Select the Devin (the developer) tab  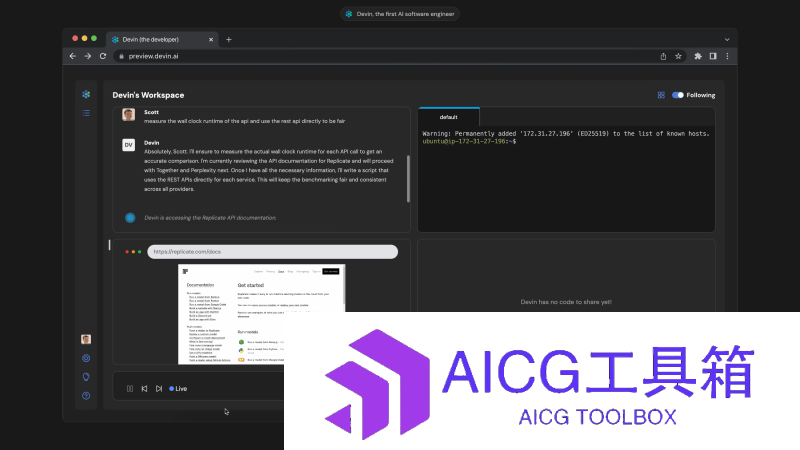click(x=162, y=39)
